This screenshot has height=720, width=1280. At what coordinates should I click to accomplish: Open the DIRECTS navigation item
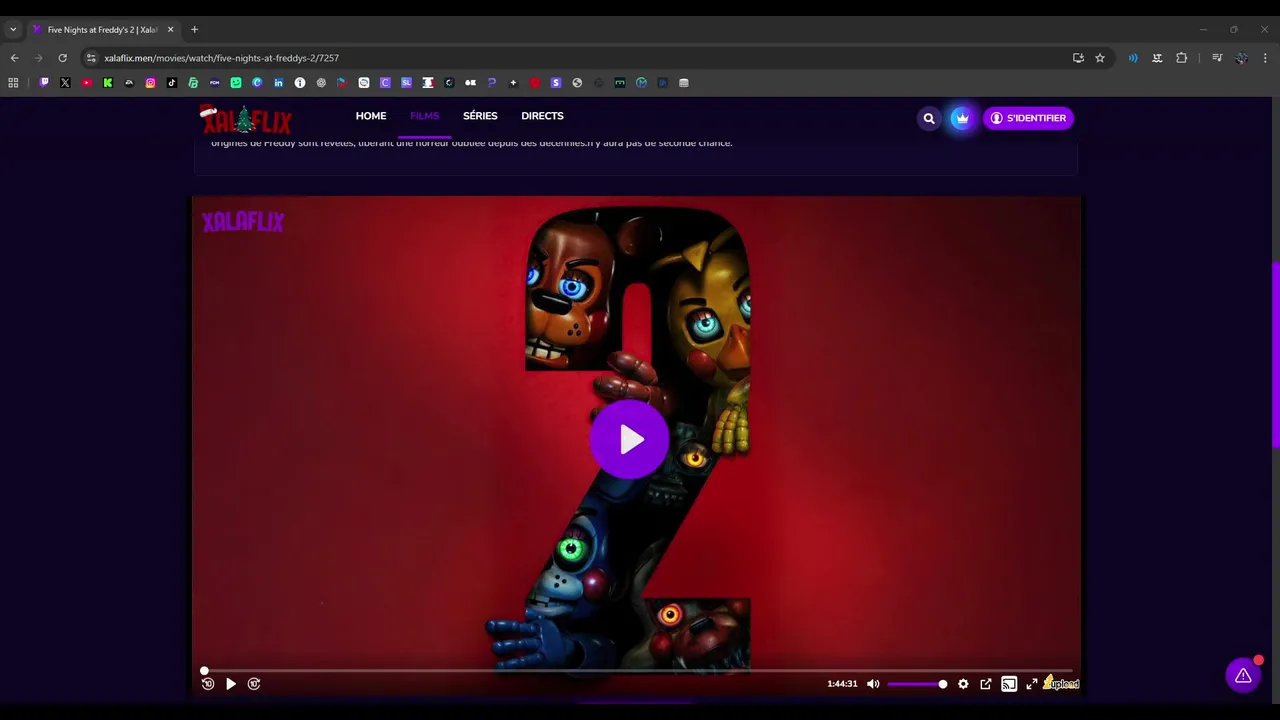pos(542,116)
